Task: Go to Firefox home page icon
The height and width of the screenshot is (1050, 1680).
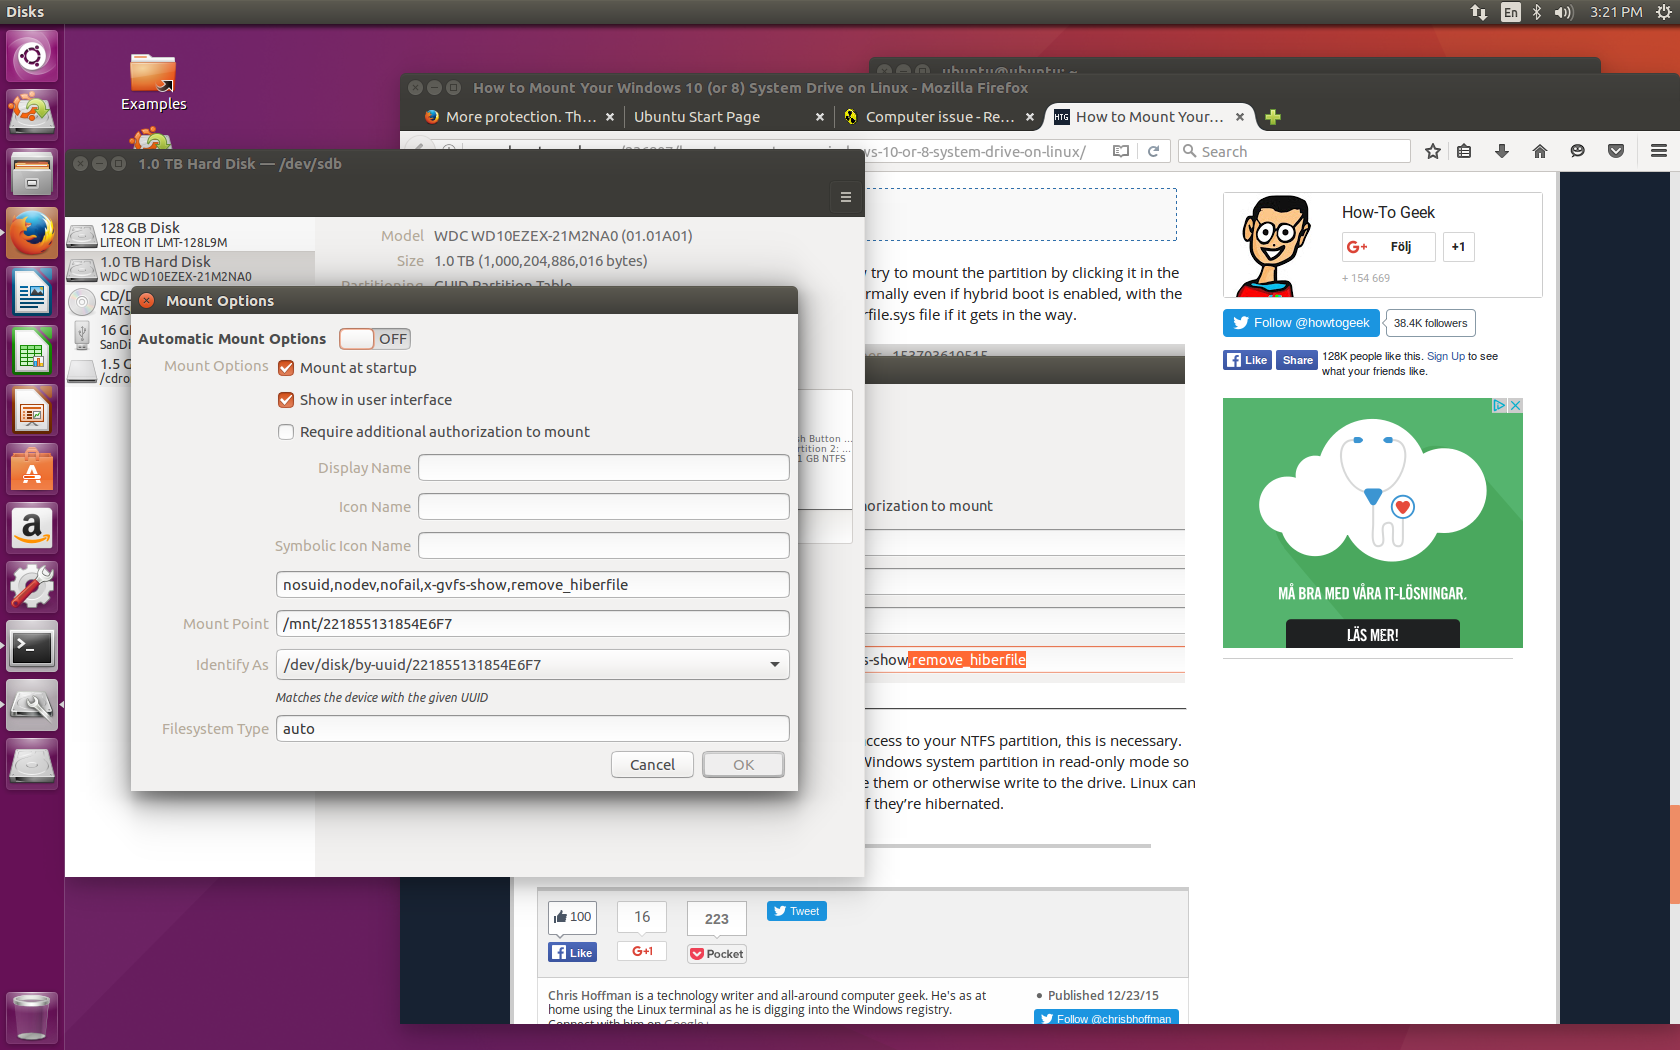Action: click(1540, 151)
